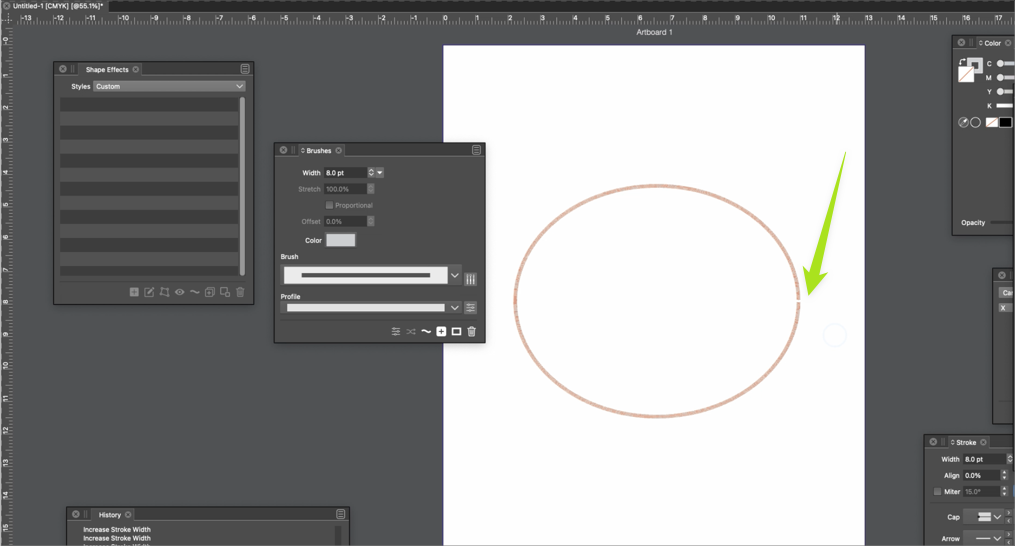Select the Stroke panel tab
Screen dimensions: 1015x546
pyautogui.click(x=966, y=442)
